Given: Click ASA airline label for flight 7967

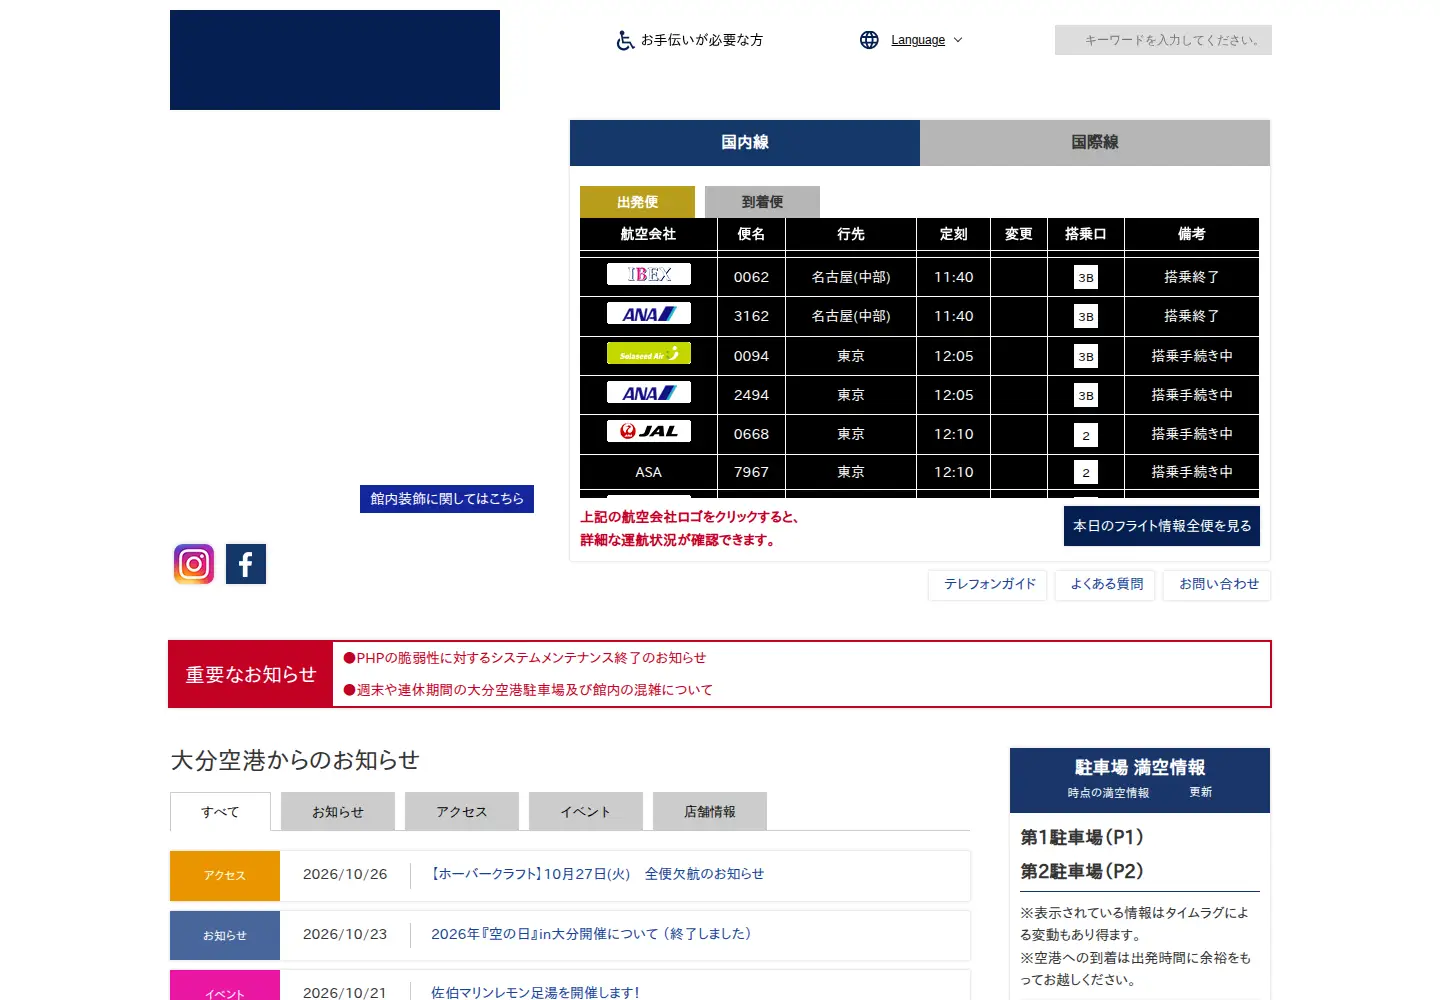Looking at the screenshot, I should tap(649, 472).
